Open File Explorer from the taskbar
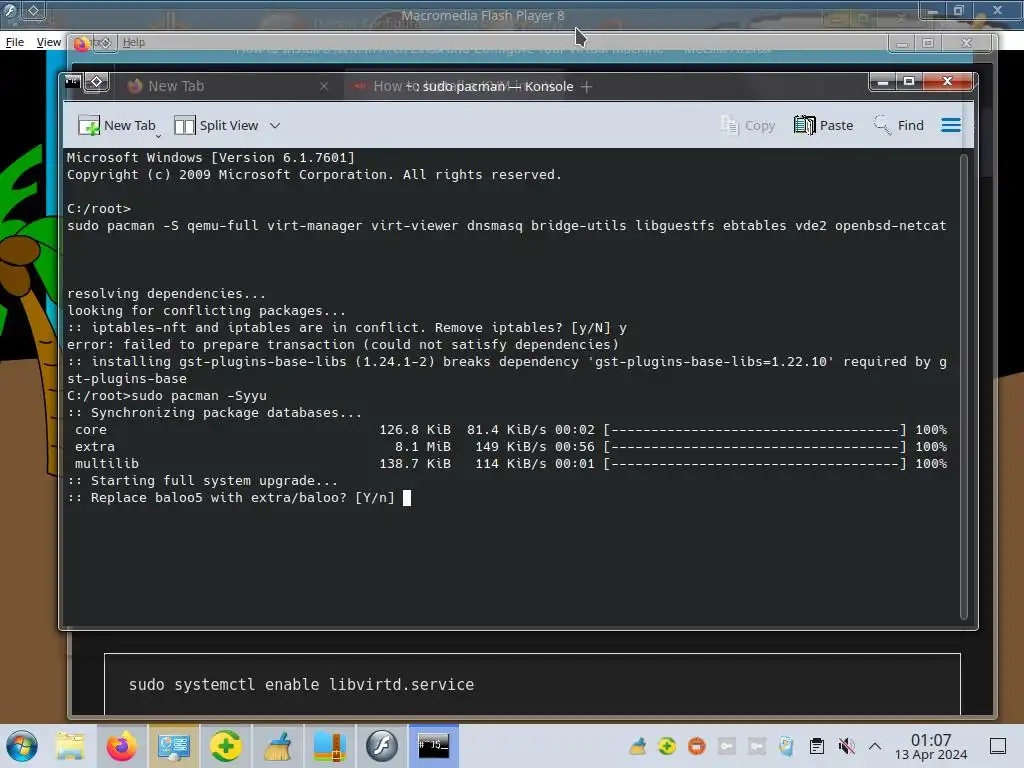Image resolution: width=1024 pixels, height=768 pixels. pyautogui.click(x=70, y=746)
